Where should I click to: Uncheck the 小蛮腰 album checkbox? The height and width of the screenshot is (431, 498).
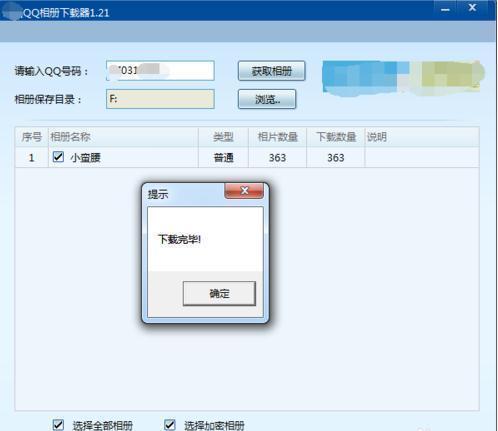58,157
